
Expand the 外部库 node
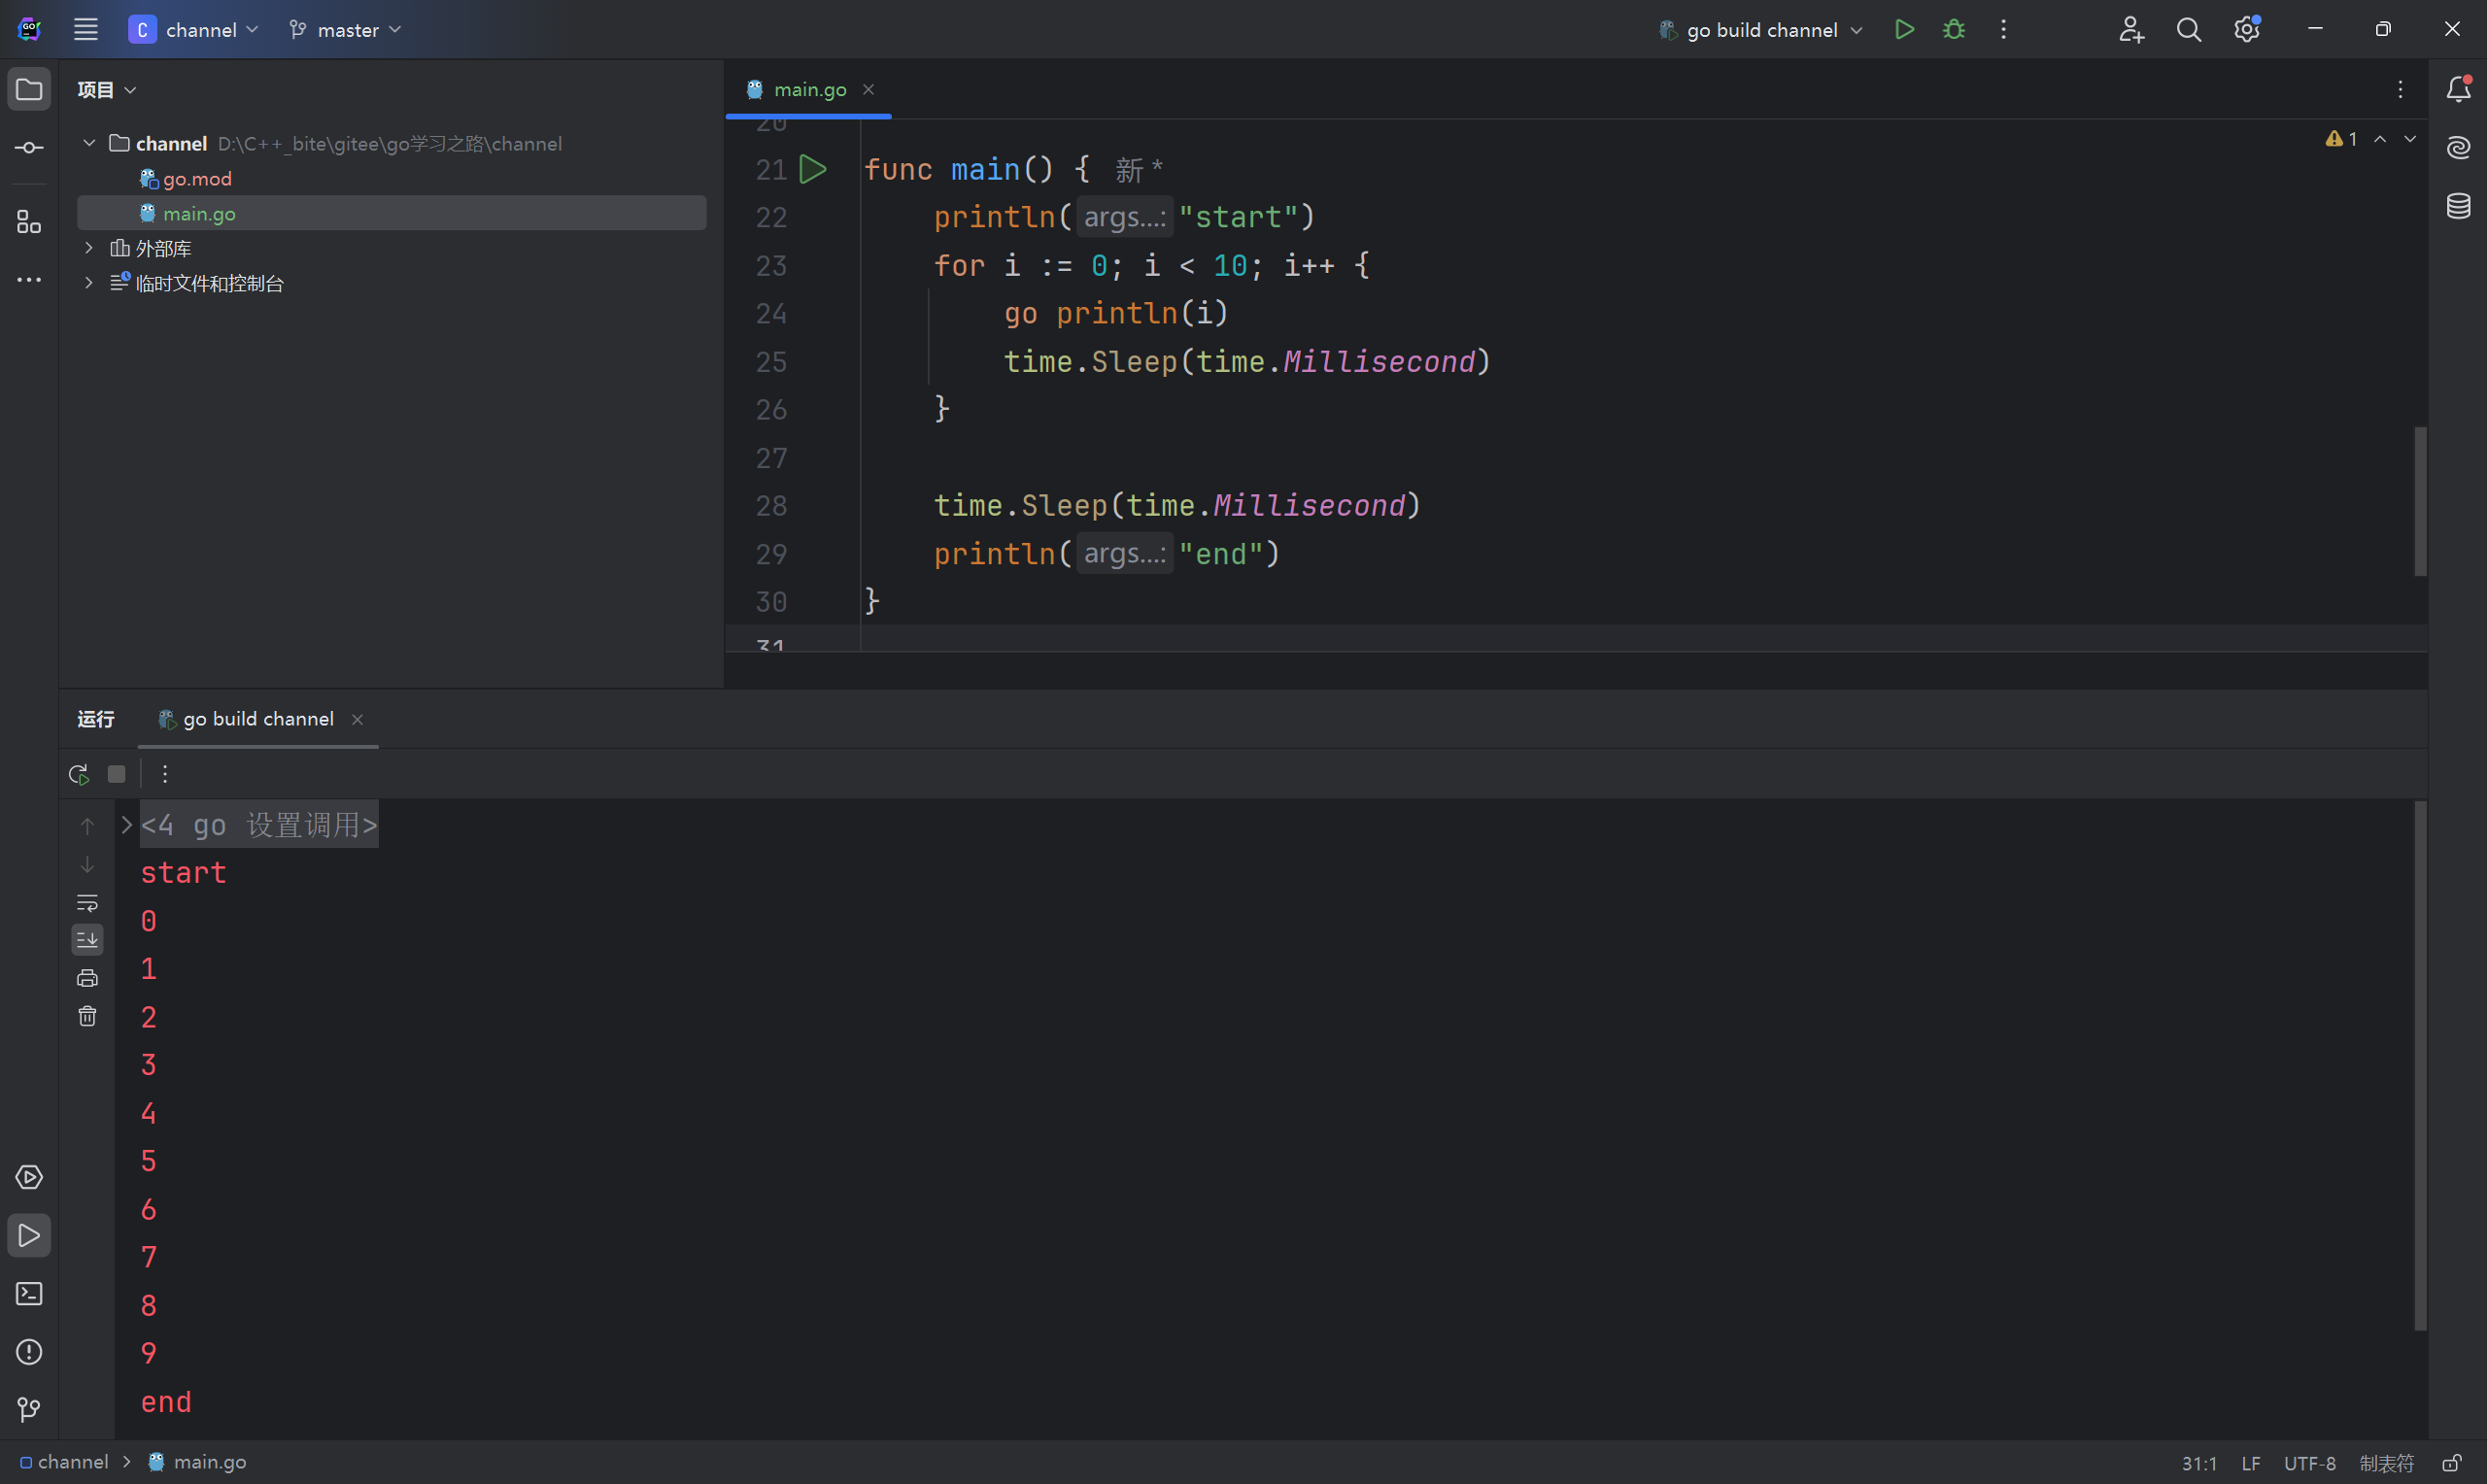point(89,248)
